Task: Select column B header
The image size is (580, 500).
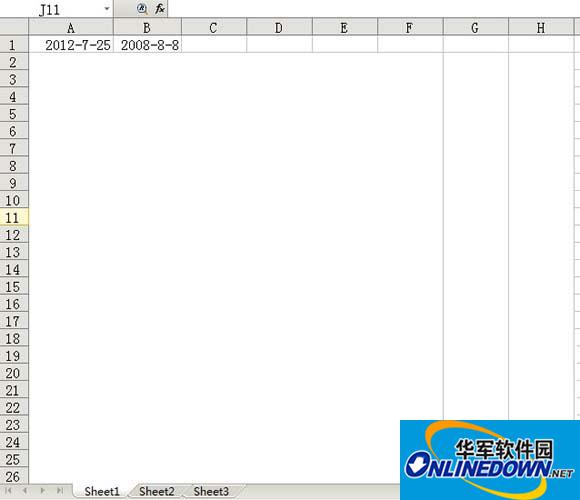Action: [x=147, y=28]
